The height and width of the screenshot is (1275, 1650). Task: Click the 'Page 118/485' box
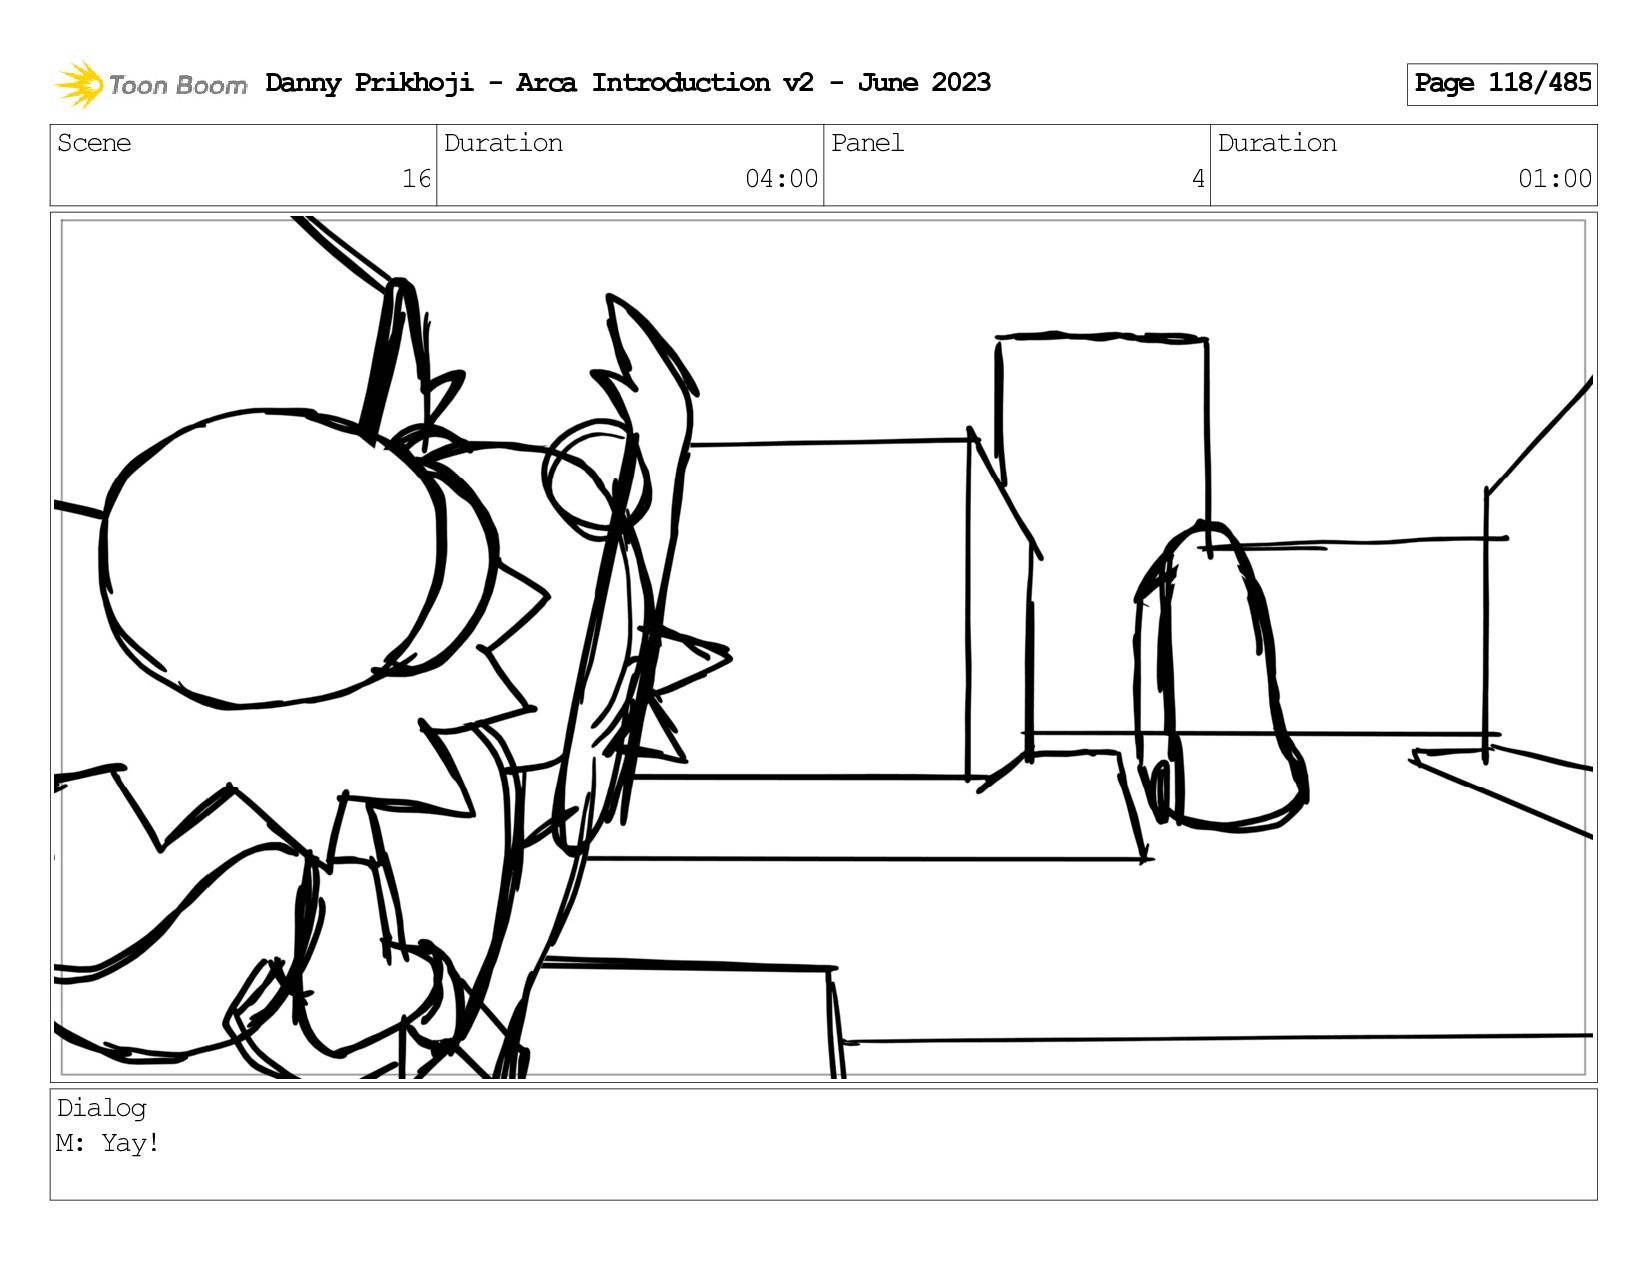pyautogui.click(x=1502, y=84)
